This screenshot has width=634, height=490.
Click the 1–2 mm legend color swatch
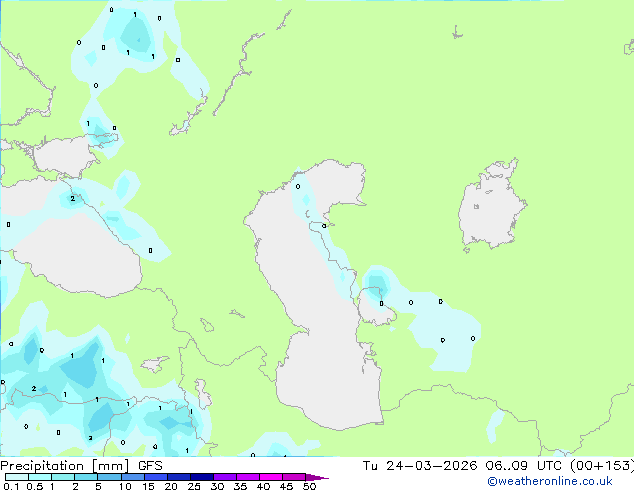click(63, 477)
